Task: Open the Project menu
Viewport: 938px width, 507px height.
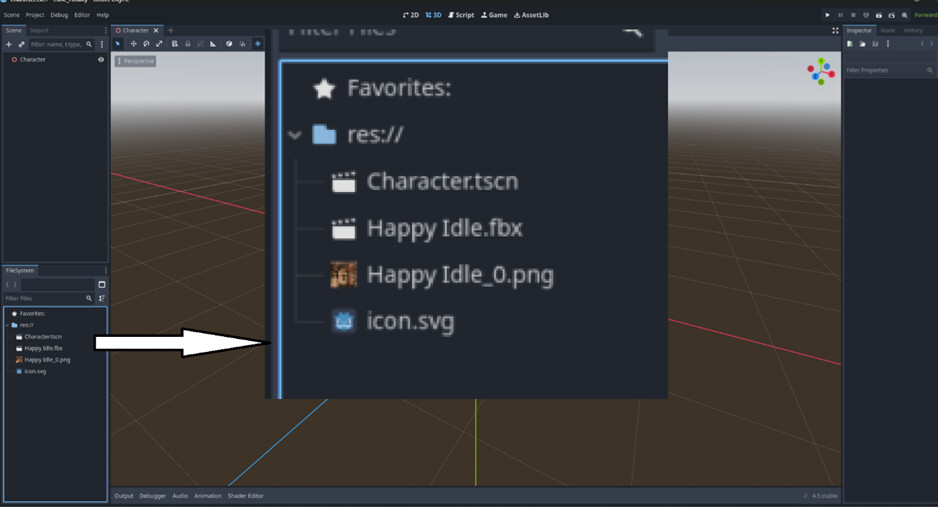Action: 35,15
